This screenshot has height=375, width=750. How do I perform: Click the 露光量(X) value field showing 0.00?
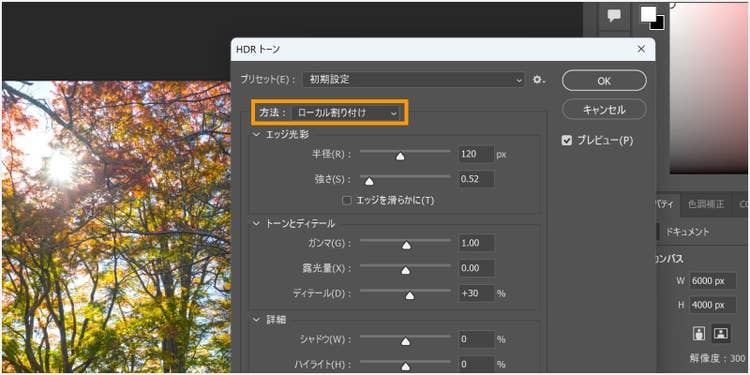(x=476, y=268)
